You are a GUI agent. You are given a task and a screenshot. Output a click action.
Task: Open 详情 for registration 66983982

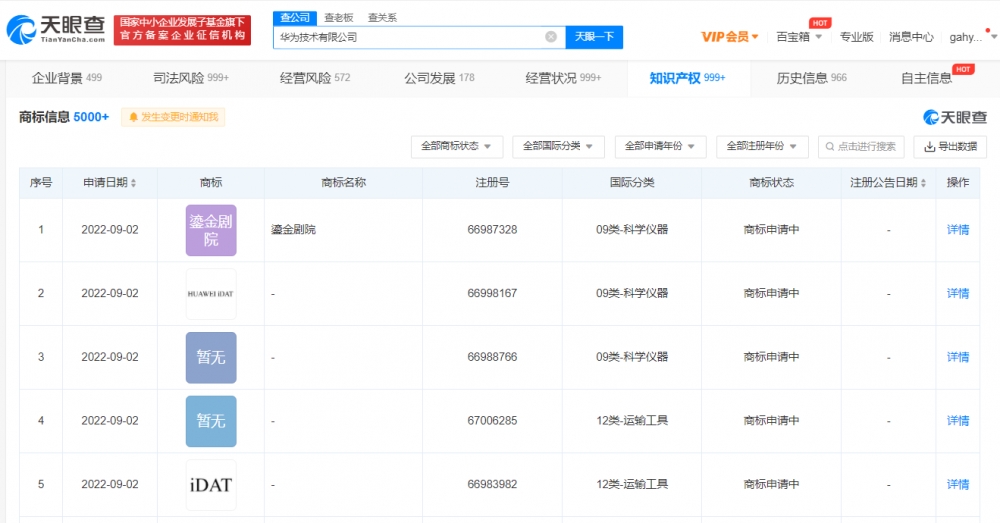point(958,485)
